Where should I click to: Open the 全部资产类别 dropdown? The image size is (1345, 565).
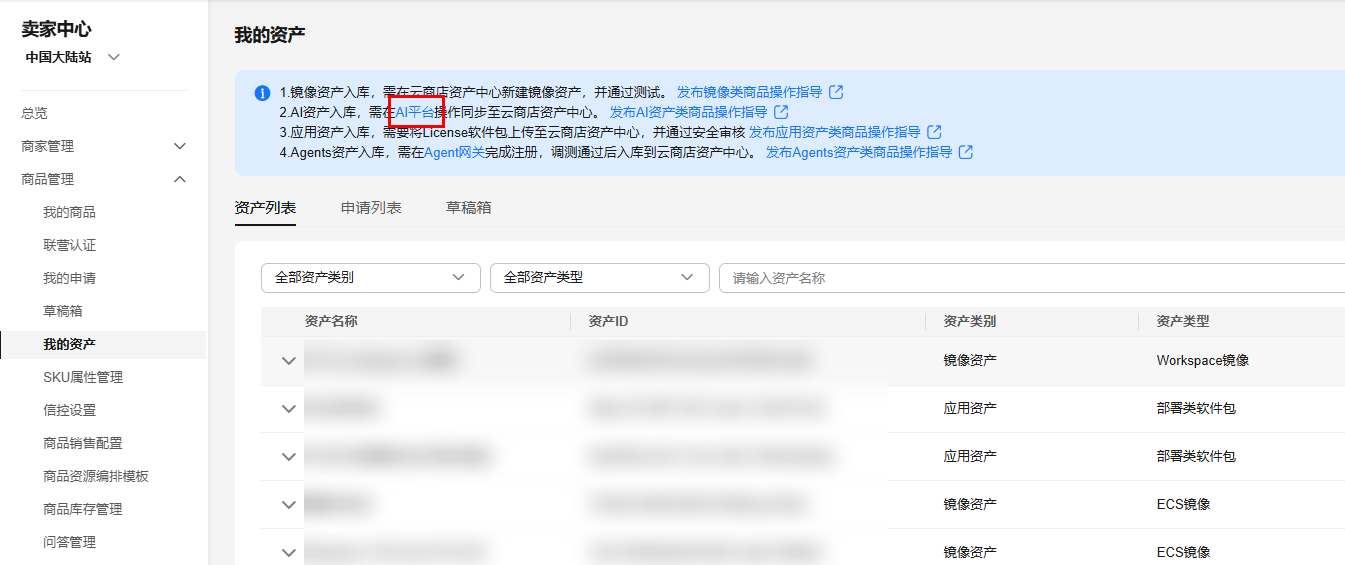tap(371, 278)
